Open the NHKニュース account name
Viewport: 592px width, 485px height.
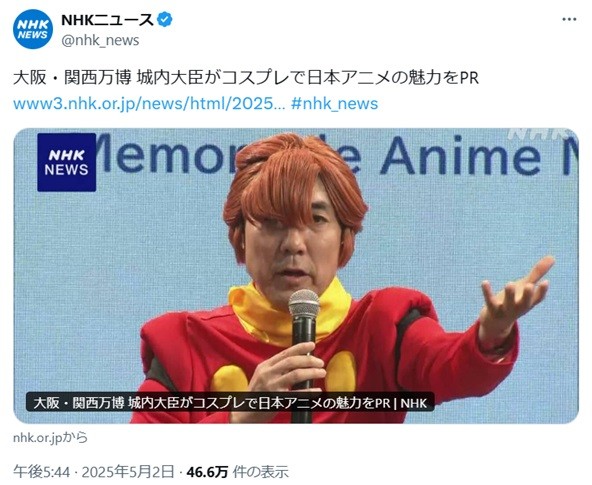click(108, 20)
